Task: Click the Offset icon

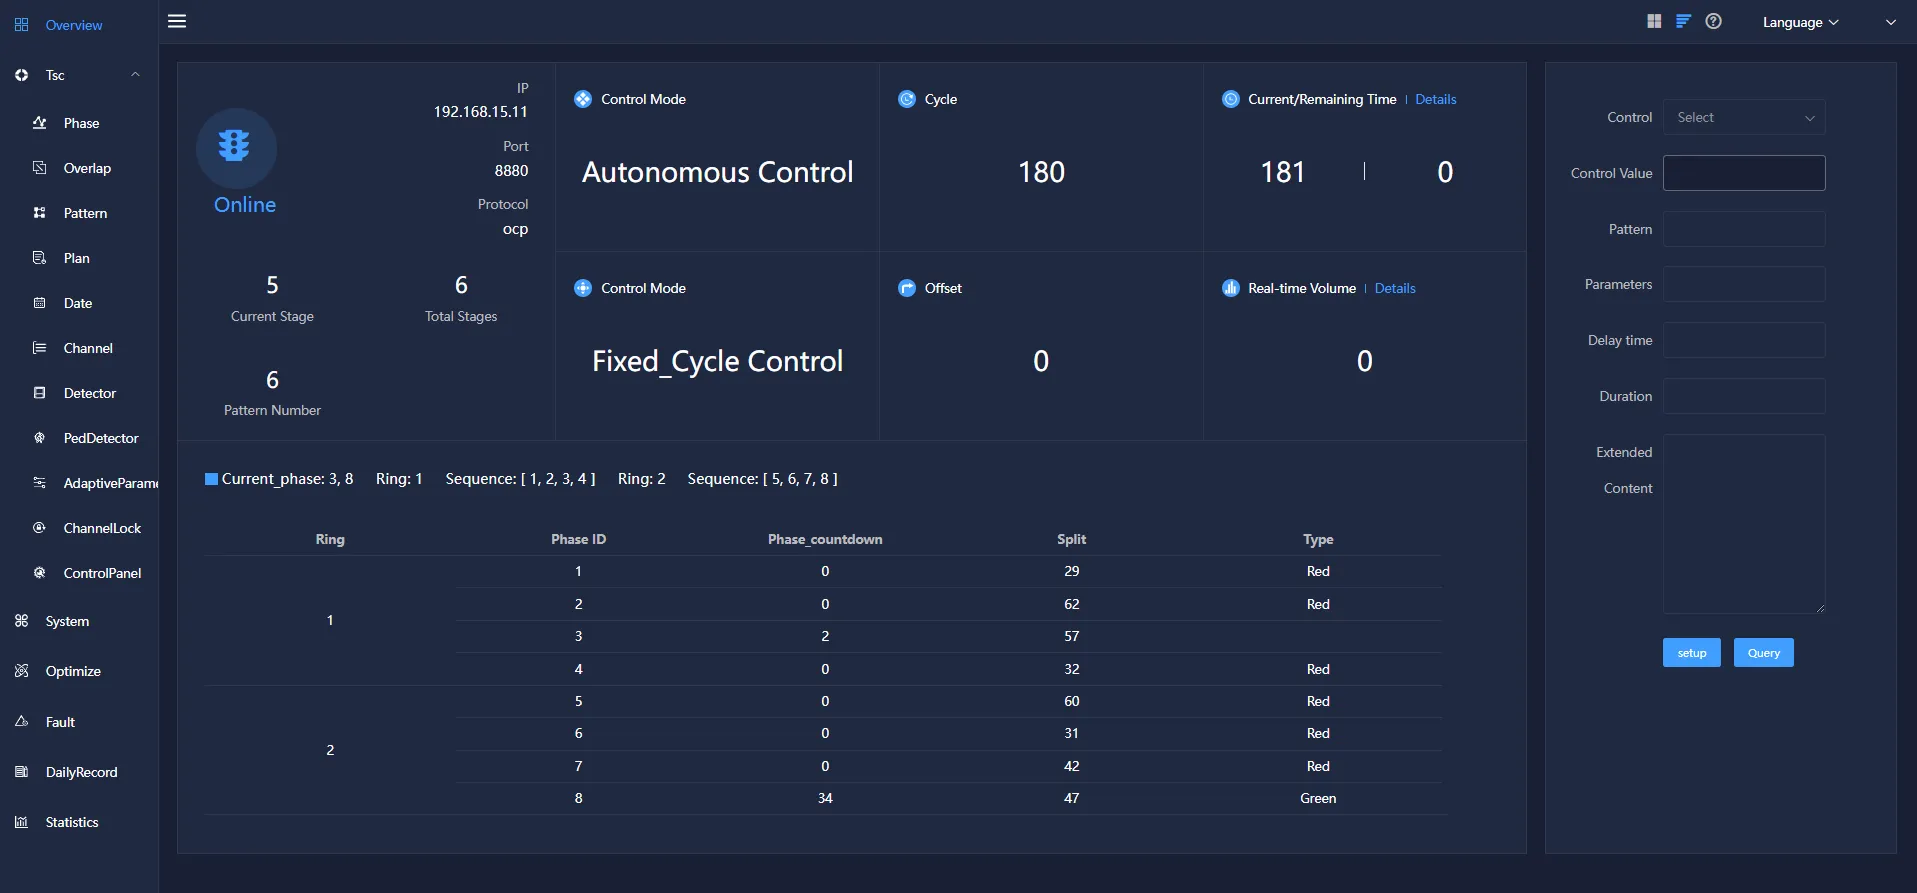Action: [x=907, y=288]
